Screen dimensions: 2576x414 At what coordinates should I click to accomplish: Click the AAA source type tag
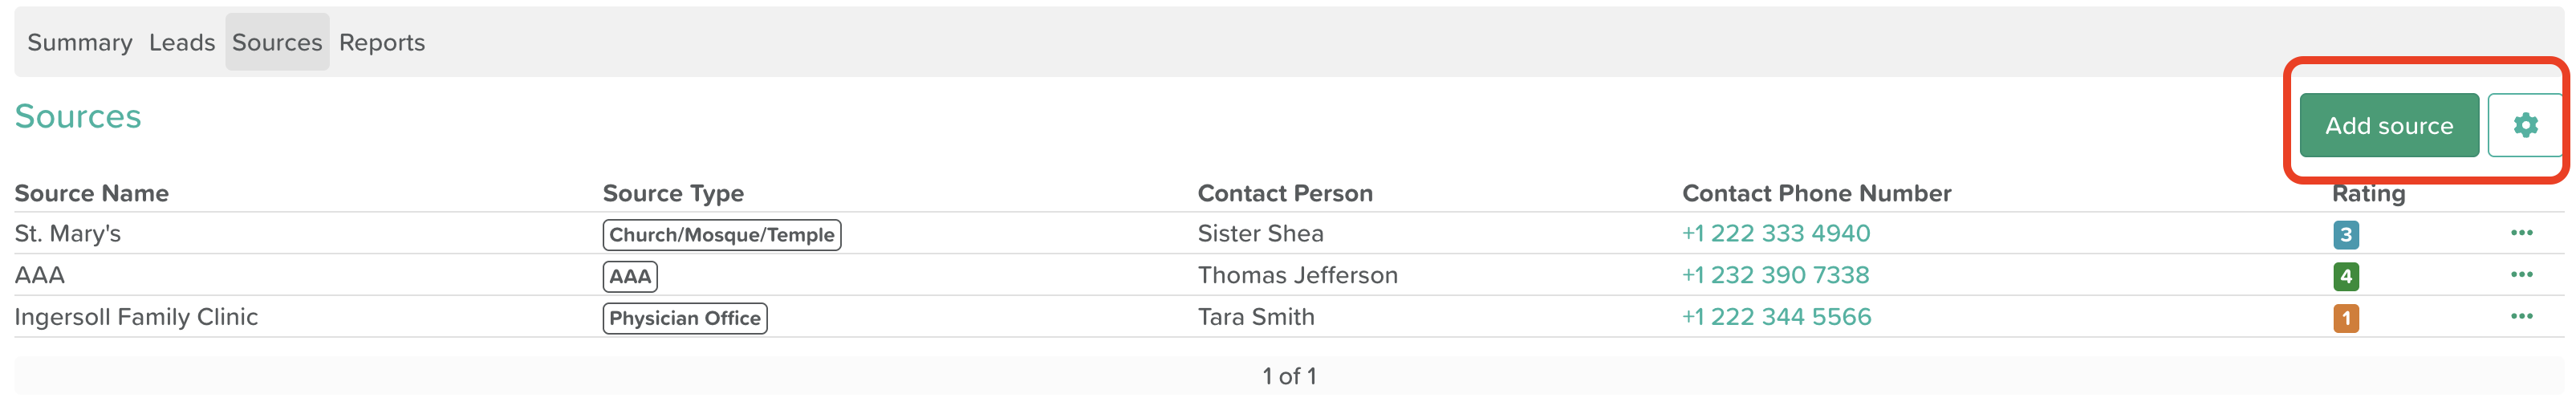pos(630,276)
